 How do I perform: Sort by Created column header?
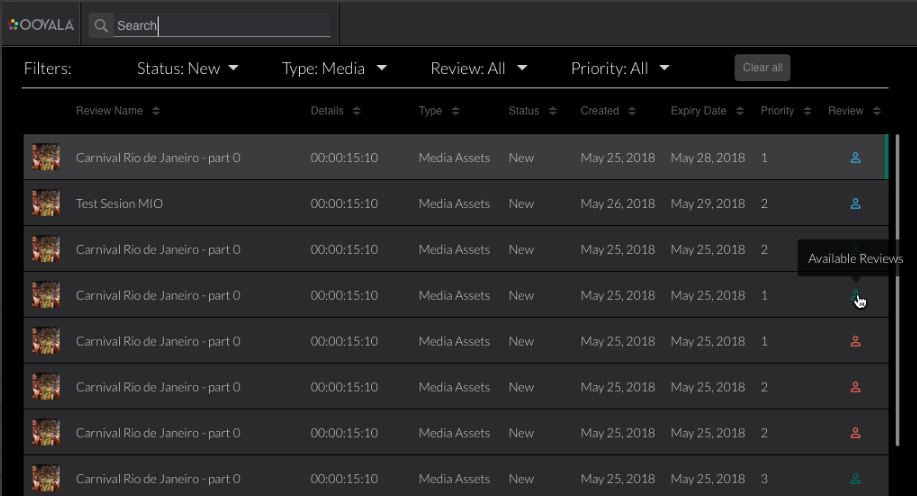point(600,111)
